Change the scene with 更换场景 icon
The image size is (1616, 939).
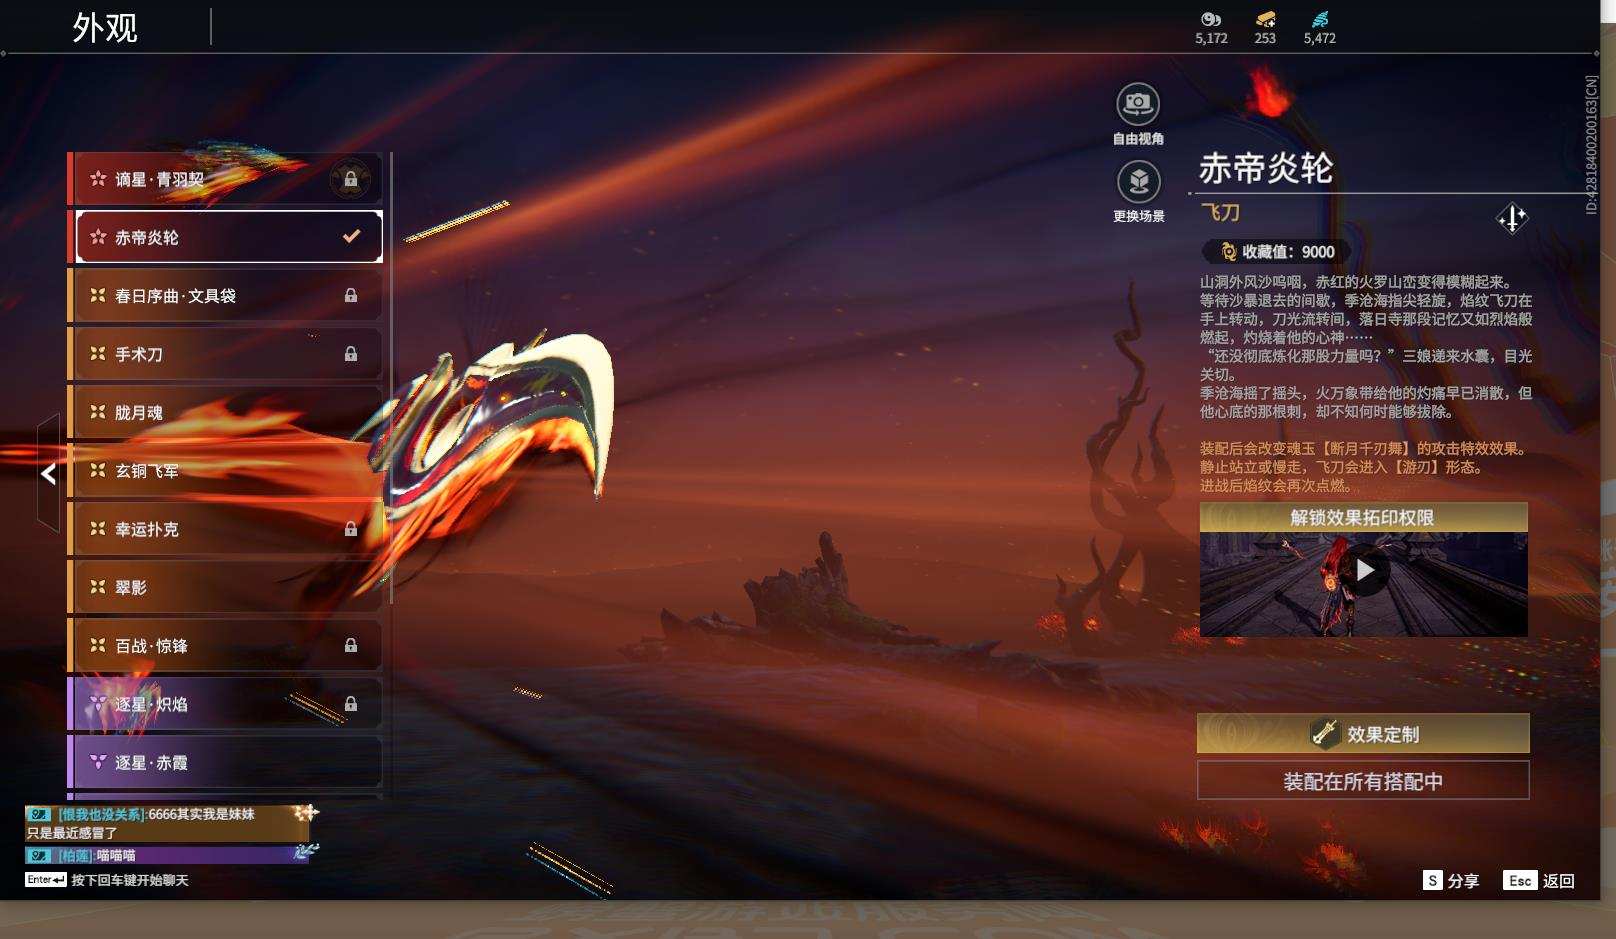[1138, 182]
